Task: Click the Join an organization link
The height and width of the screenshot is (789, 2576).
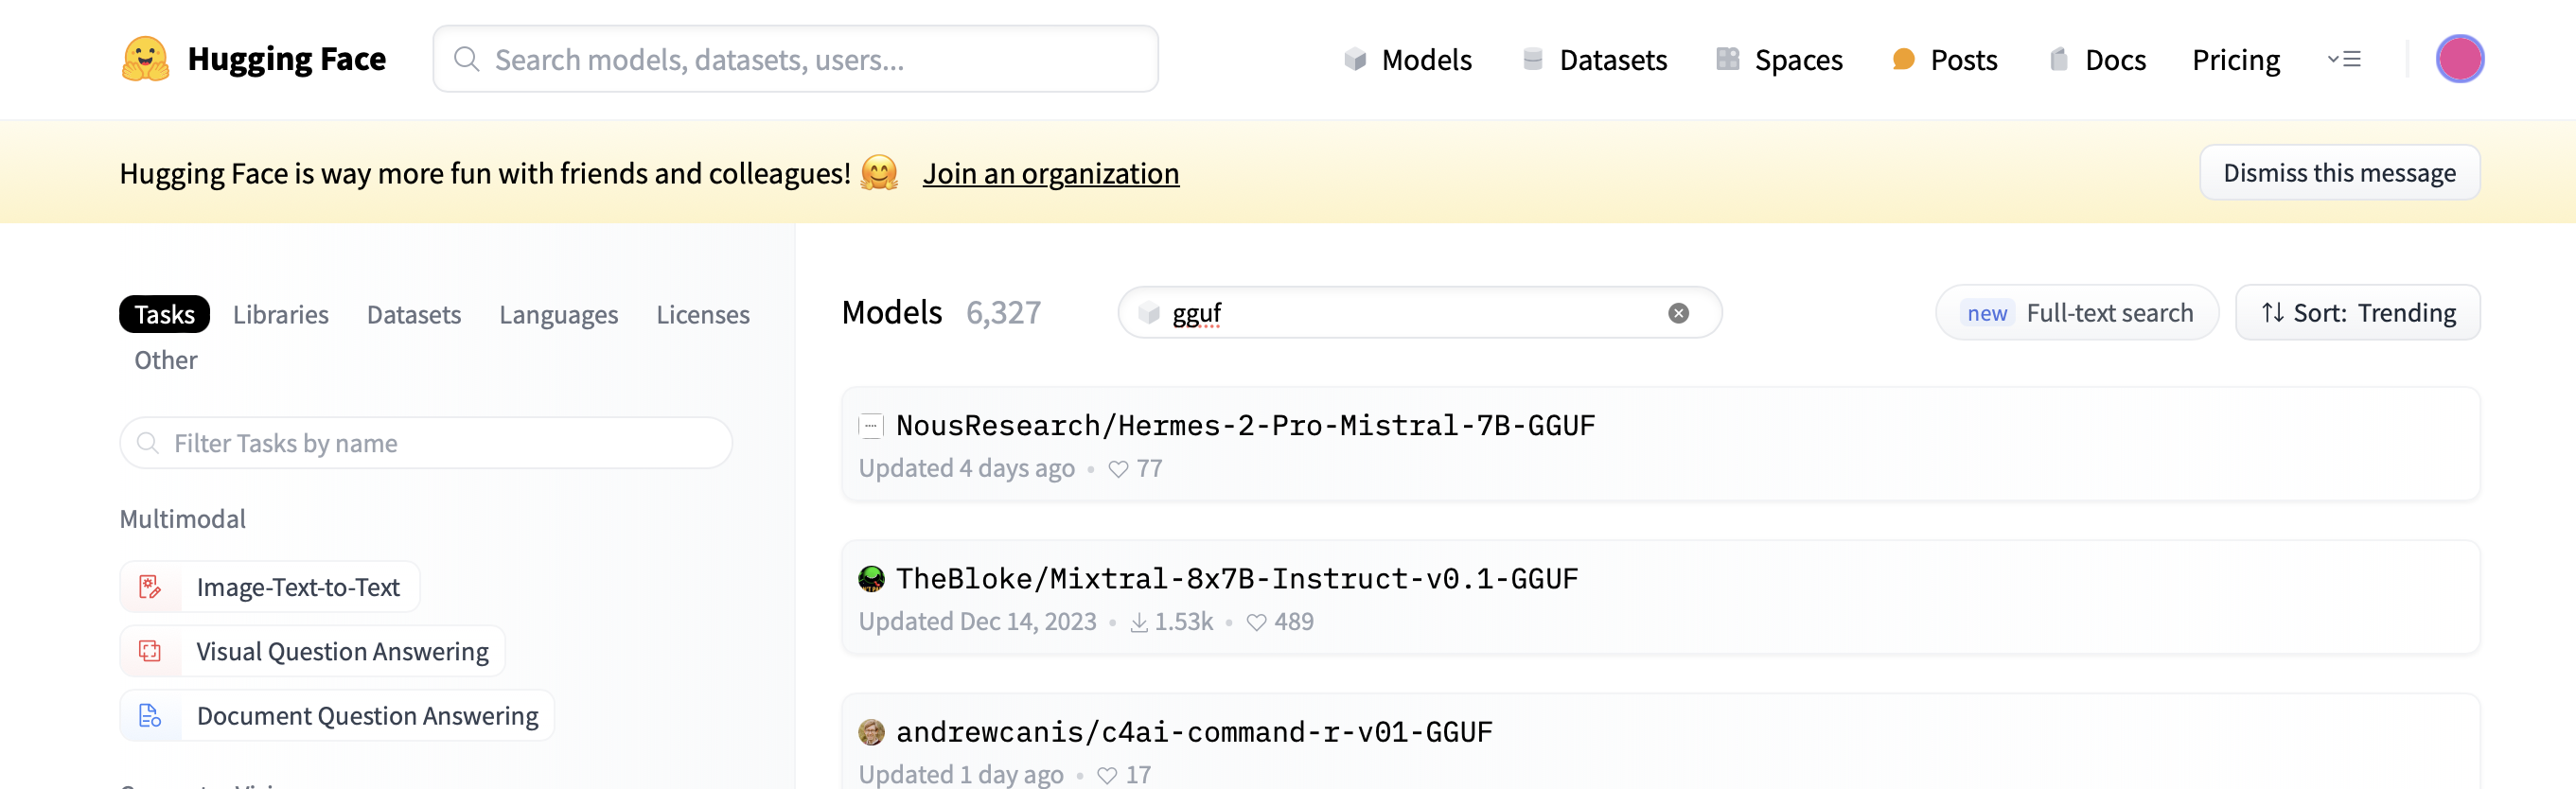Action: click(x=1051, y=173)
